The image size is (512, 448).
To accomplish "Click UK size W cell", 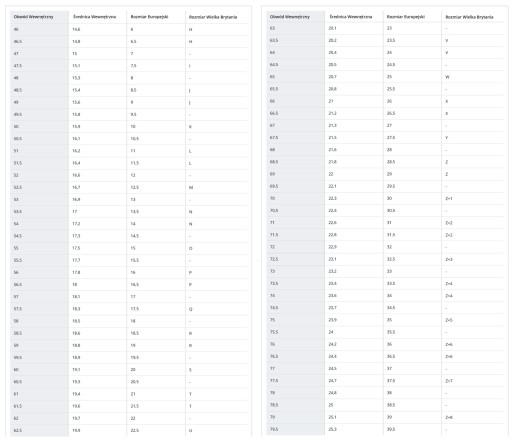I will point(447,77).
